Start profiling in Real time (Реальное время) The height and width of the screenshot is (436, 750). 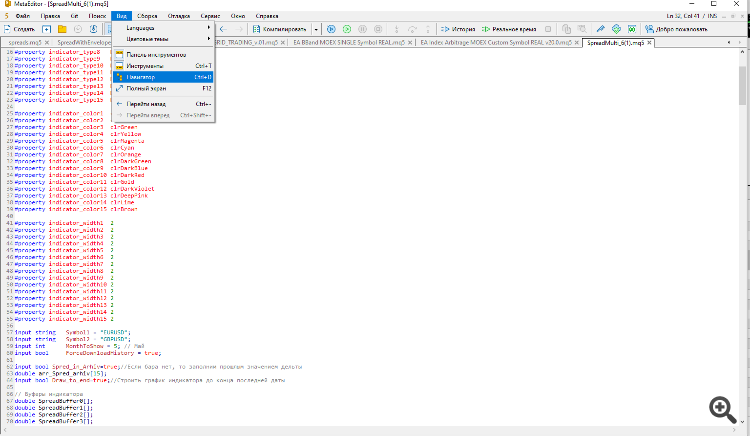coord(509,29)
